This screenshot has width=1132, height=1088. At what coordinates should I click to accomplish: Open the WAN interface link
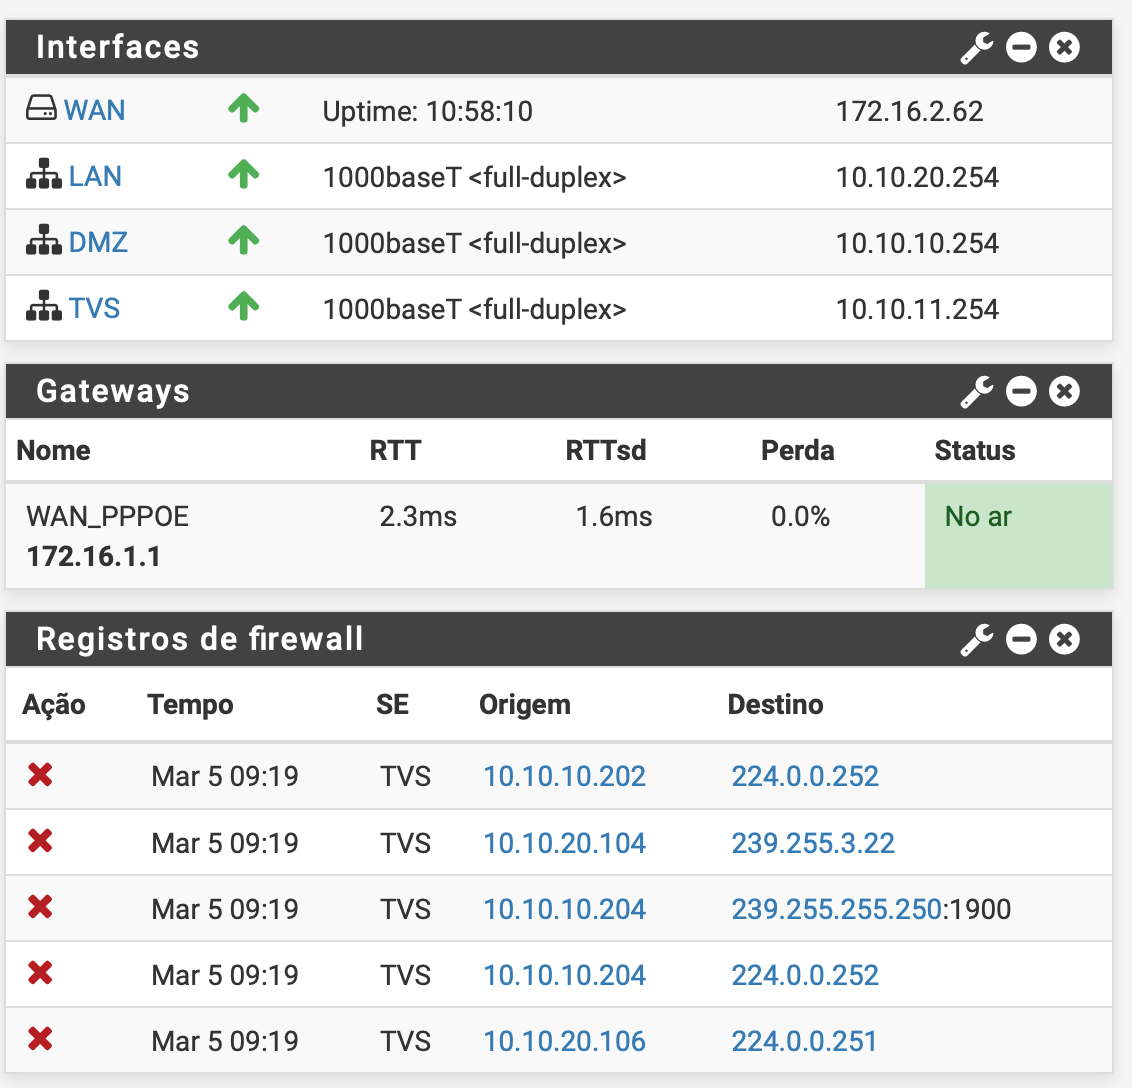pyautogui.click(x=94, y=110)
